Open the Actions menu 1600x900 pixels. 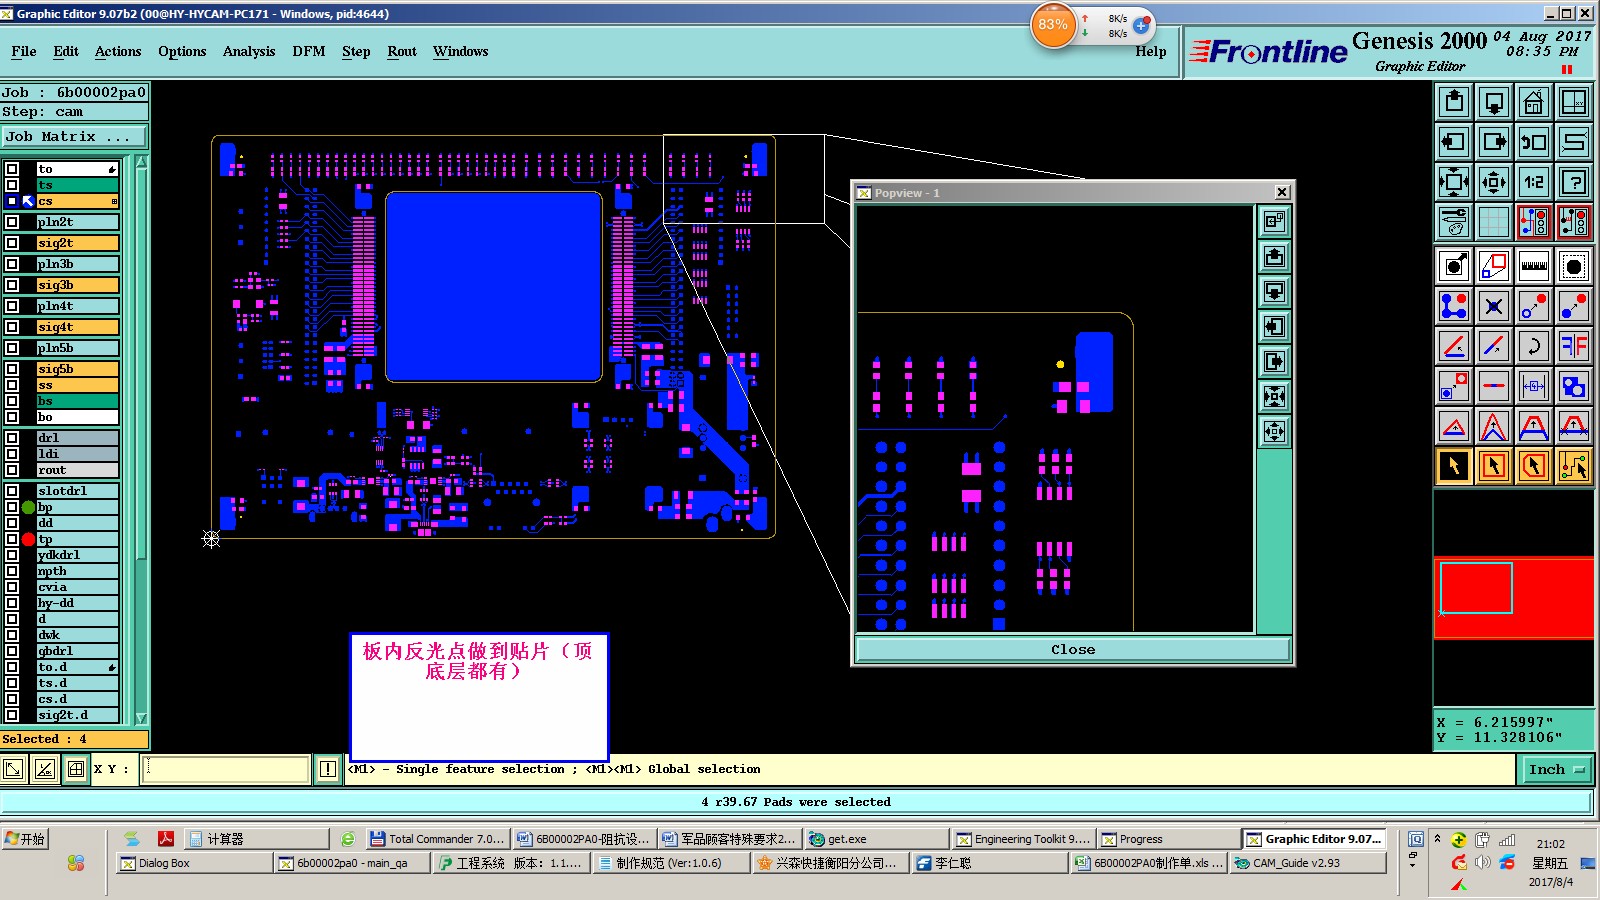coord(118,52)
